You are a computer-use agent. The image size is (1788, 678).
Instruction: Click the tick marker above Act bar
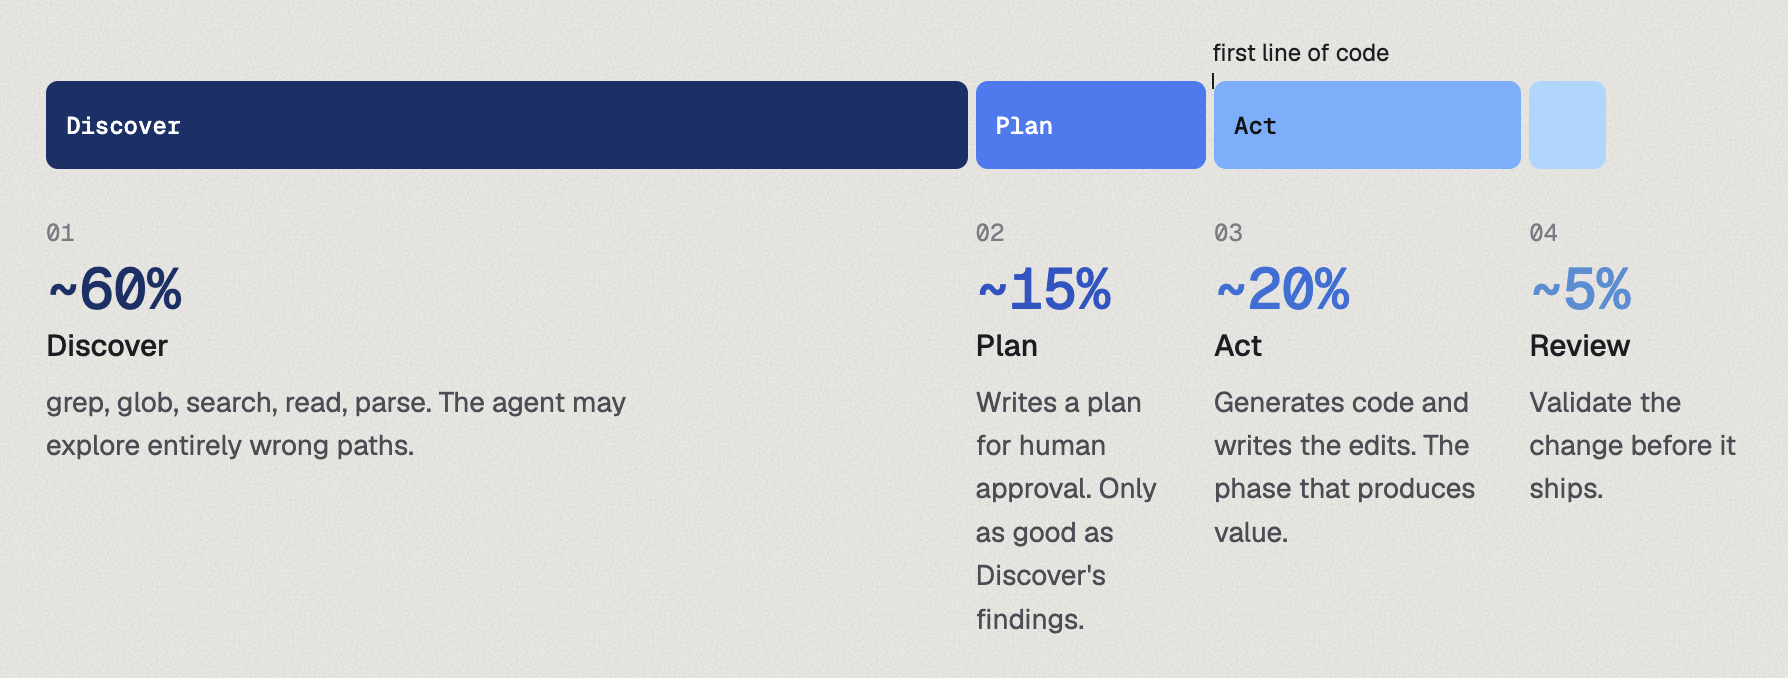click(x=1213, y=80)
